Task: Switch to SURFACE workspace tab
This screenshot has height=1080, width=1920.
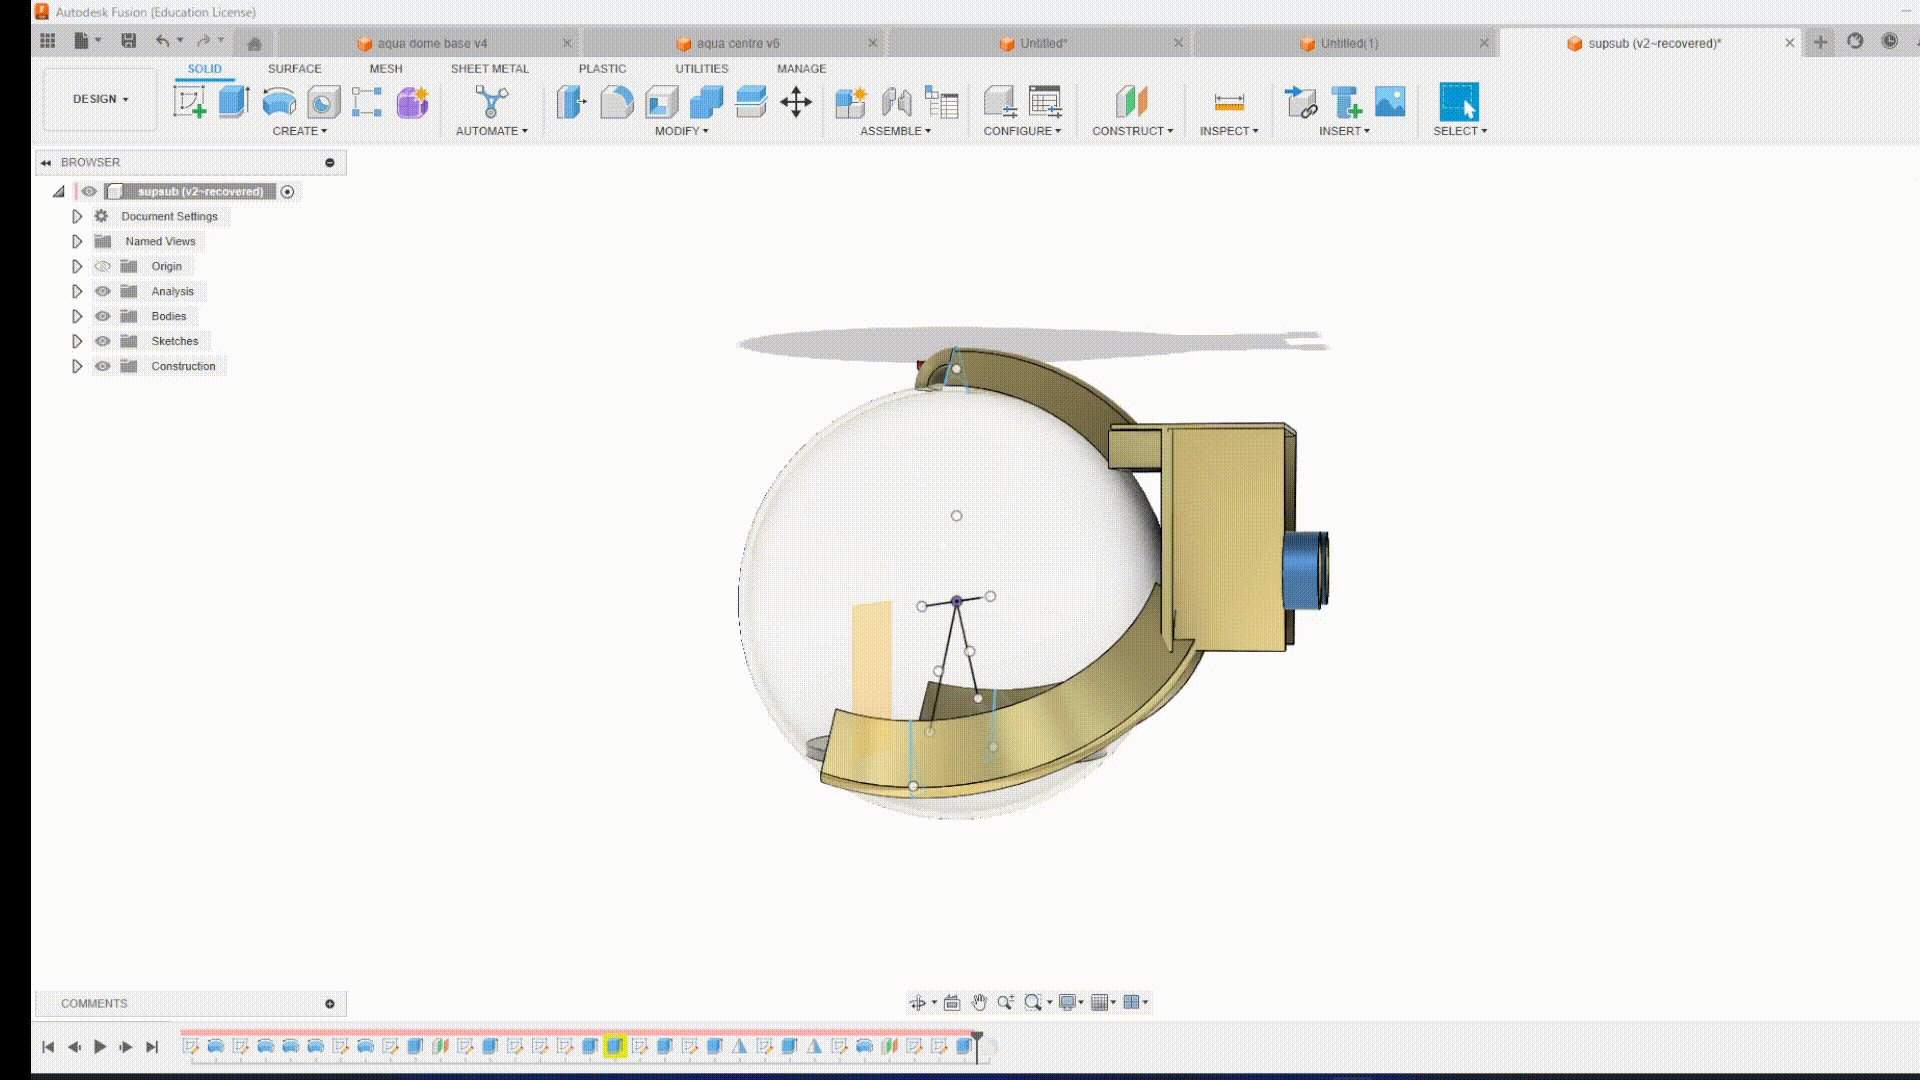Action: 294,69
